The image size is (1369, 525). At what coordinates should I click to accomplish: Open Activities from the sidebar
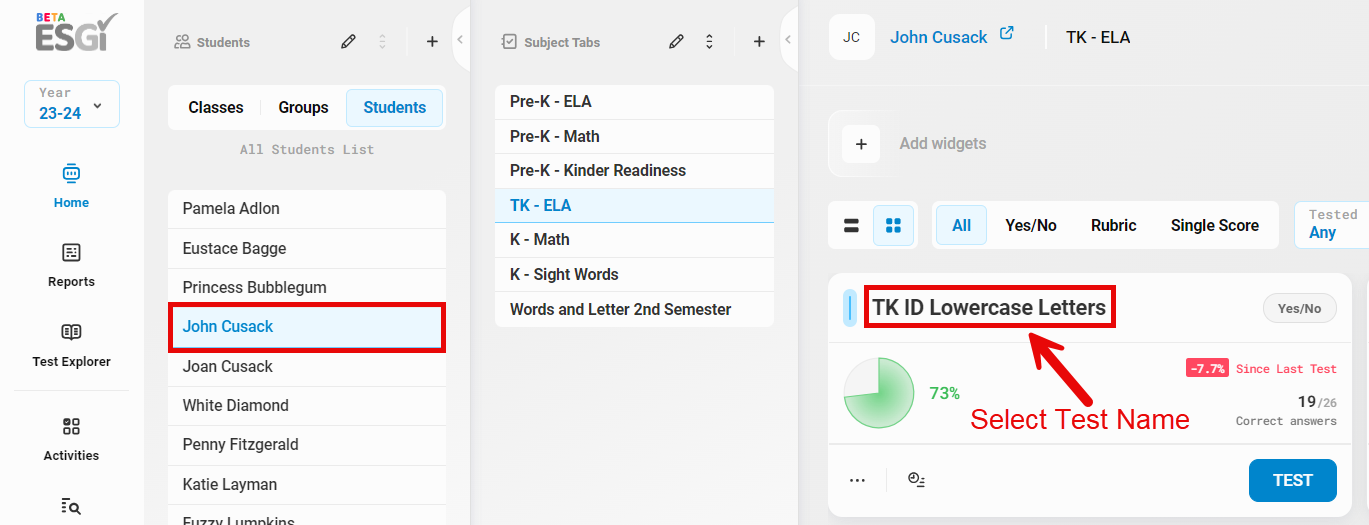[x=71, y=439]
